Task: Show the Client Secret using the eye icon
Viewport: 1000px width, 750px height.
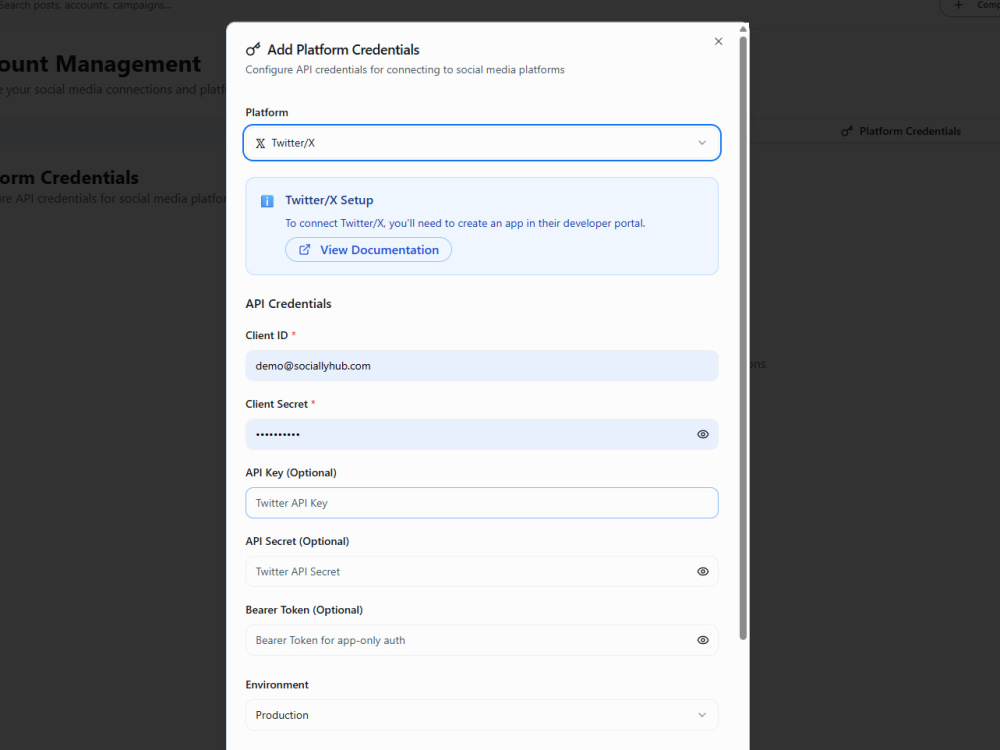Action: pyautogui.click(x=703, y=434)
